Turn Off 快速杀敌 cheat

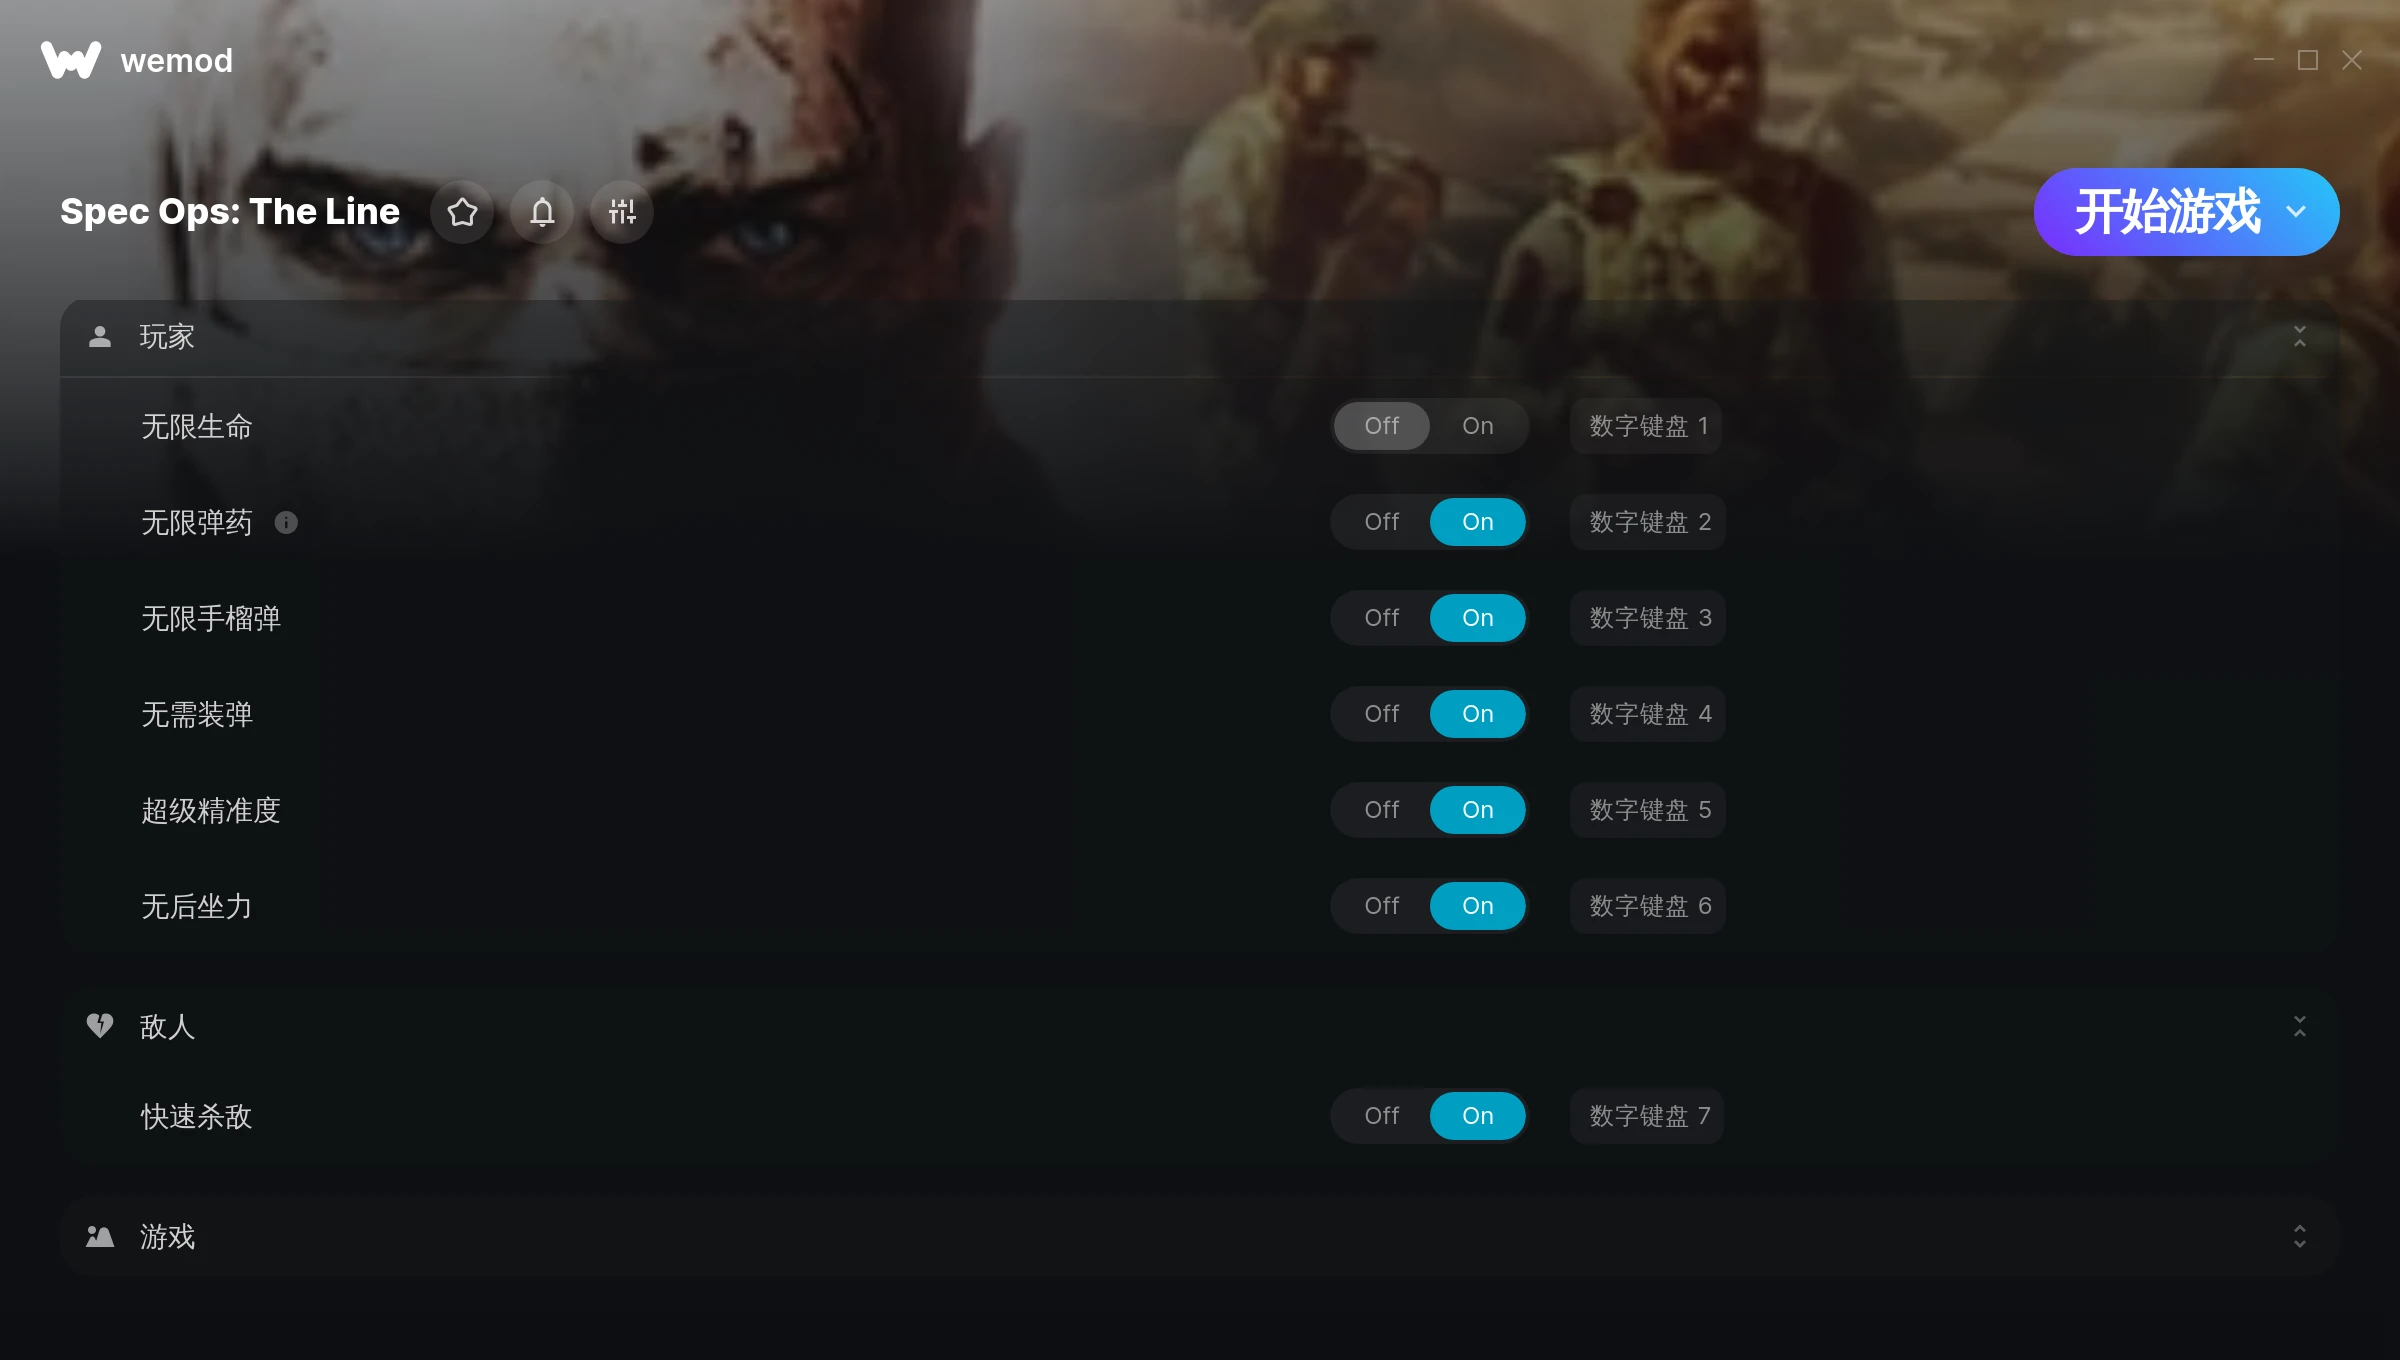1382,1116
